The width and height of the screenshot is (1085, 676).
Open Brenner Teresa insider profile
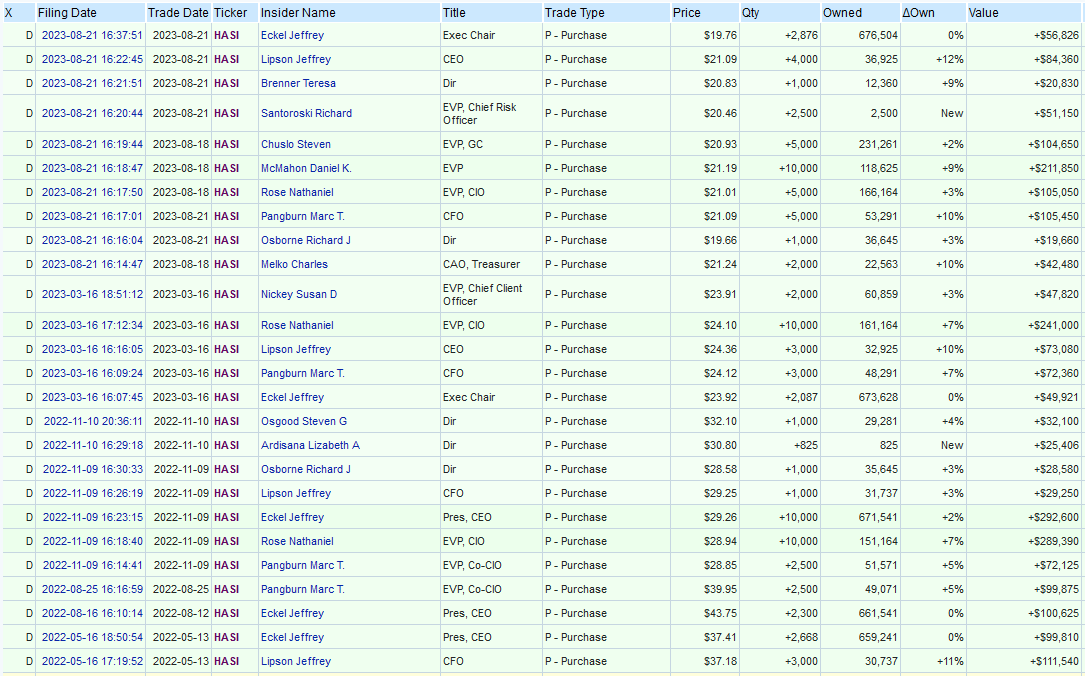point(298,83)
